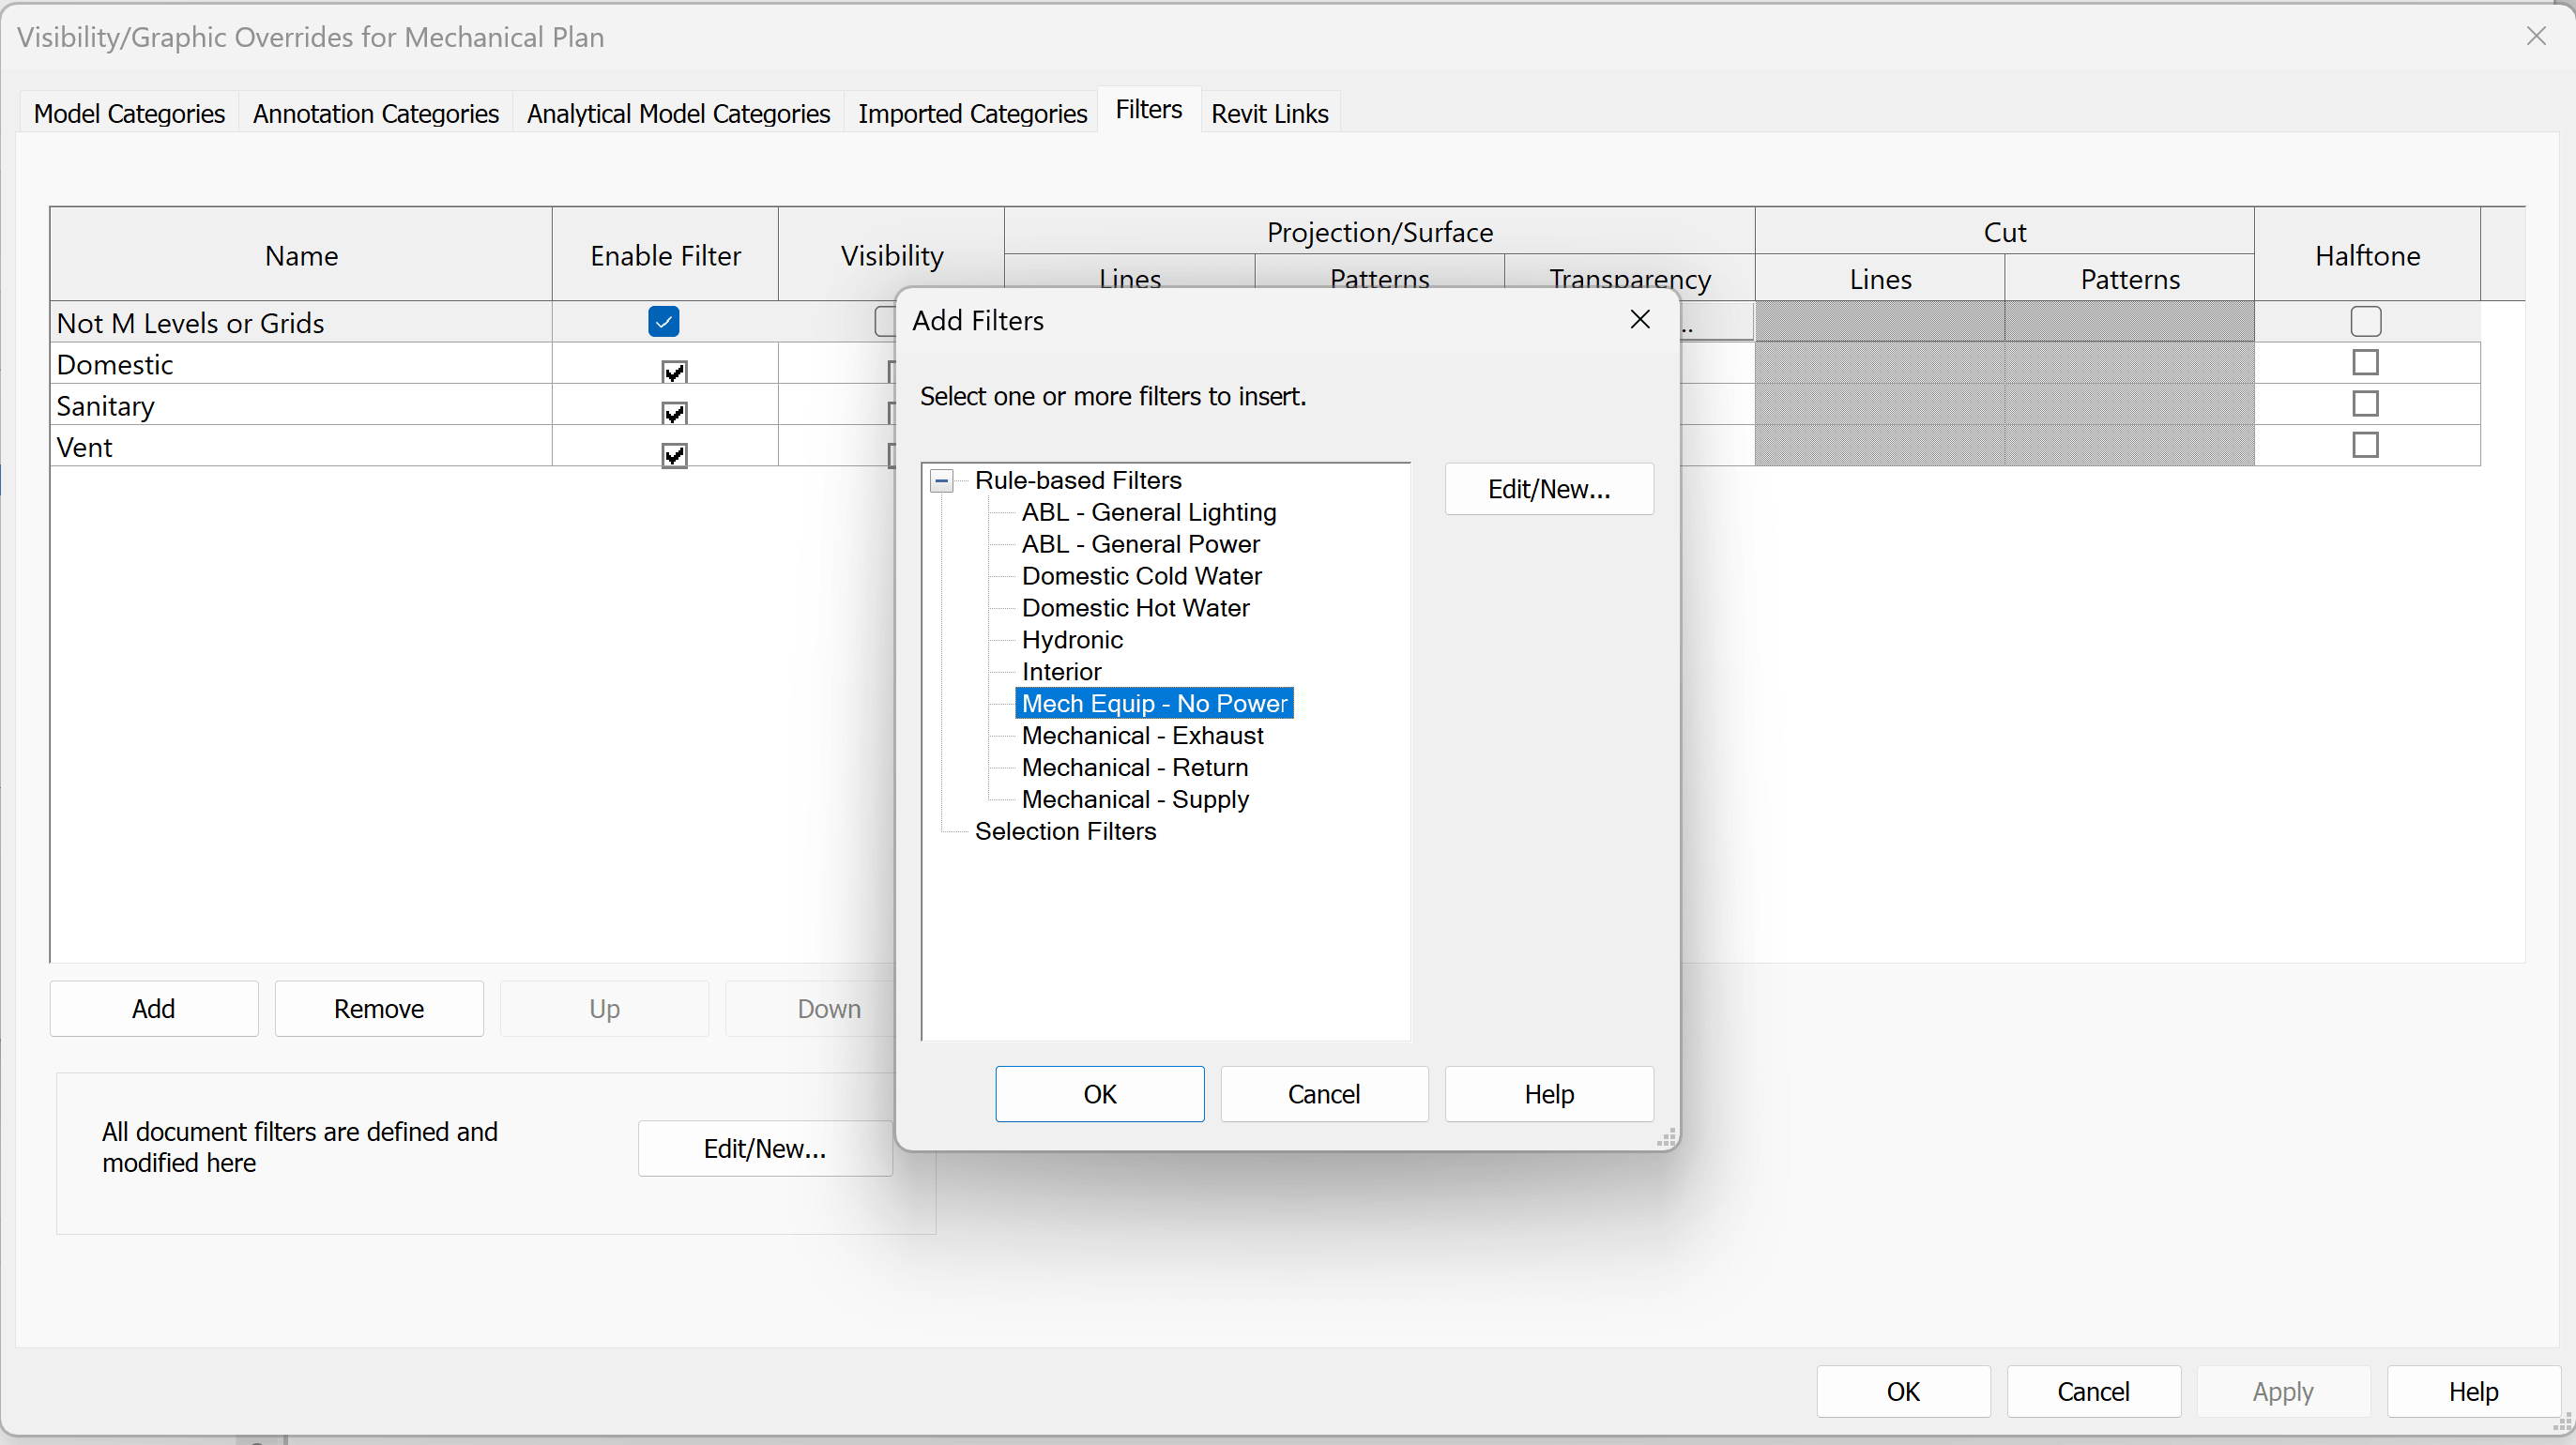Click Edit/New in the Add Filters dialog
The height and width of the screenshot is (1445, 2576).
coord(1548,489)
